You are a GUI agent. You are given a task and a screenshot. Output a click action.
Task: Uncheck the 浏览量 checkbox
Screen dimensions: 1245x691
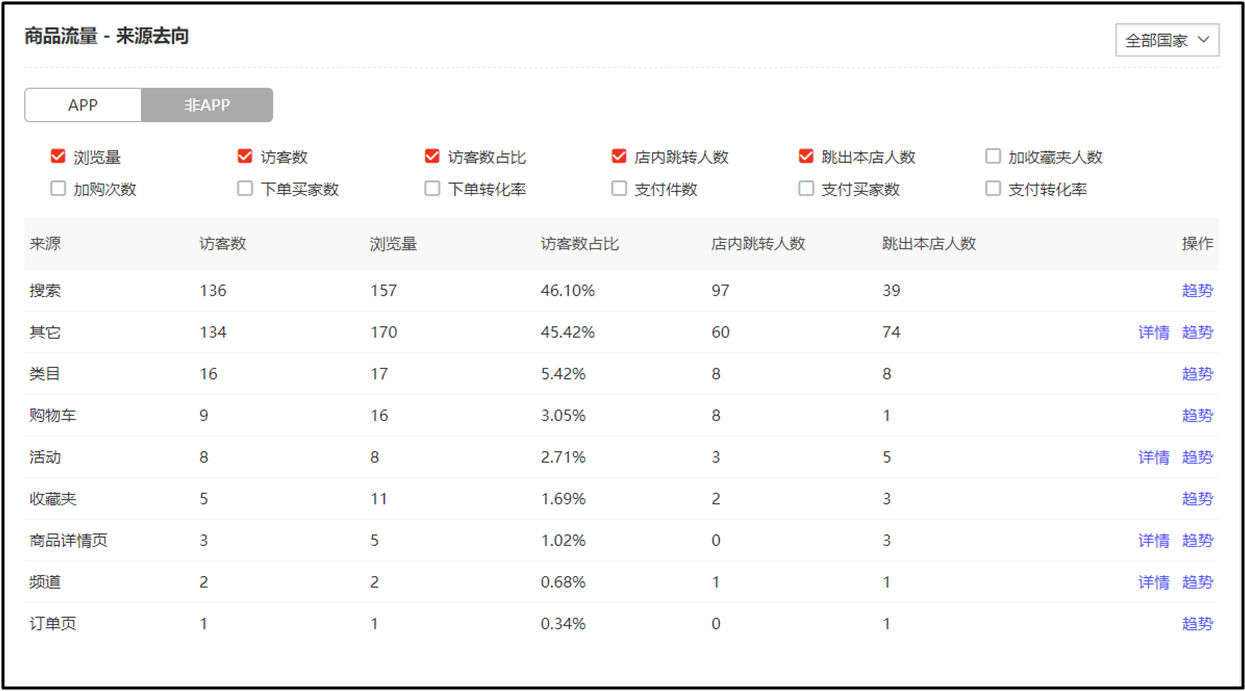pyautogui.click(x=58, y=156)
